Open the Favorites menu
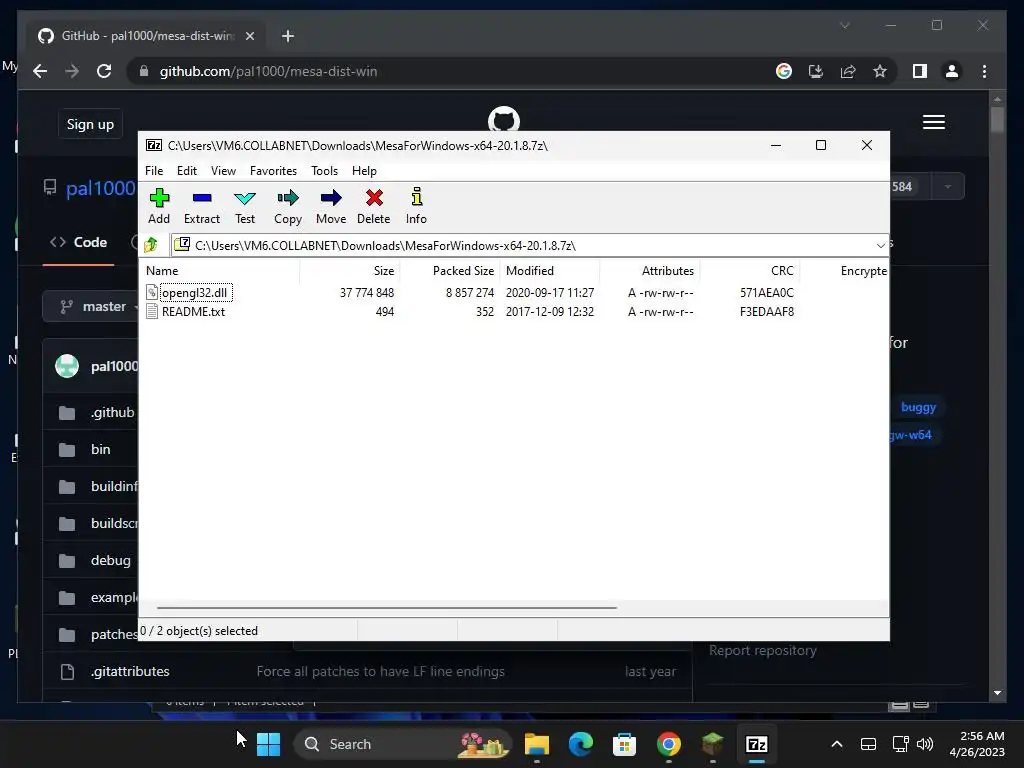This screenshot has height=768, width=1024. [273, 170]
